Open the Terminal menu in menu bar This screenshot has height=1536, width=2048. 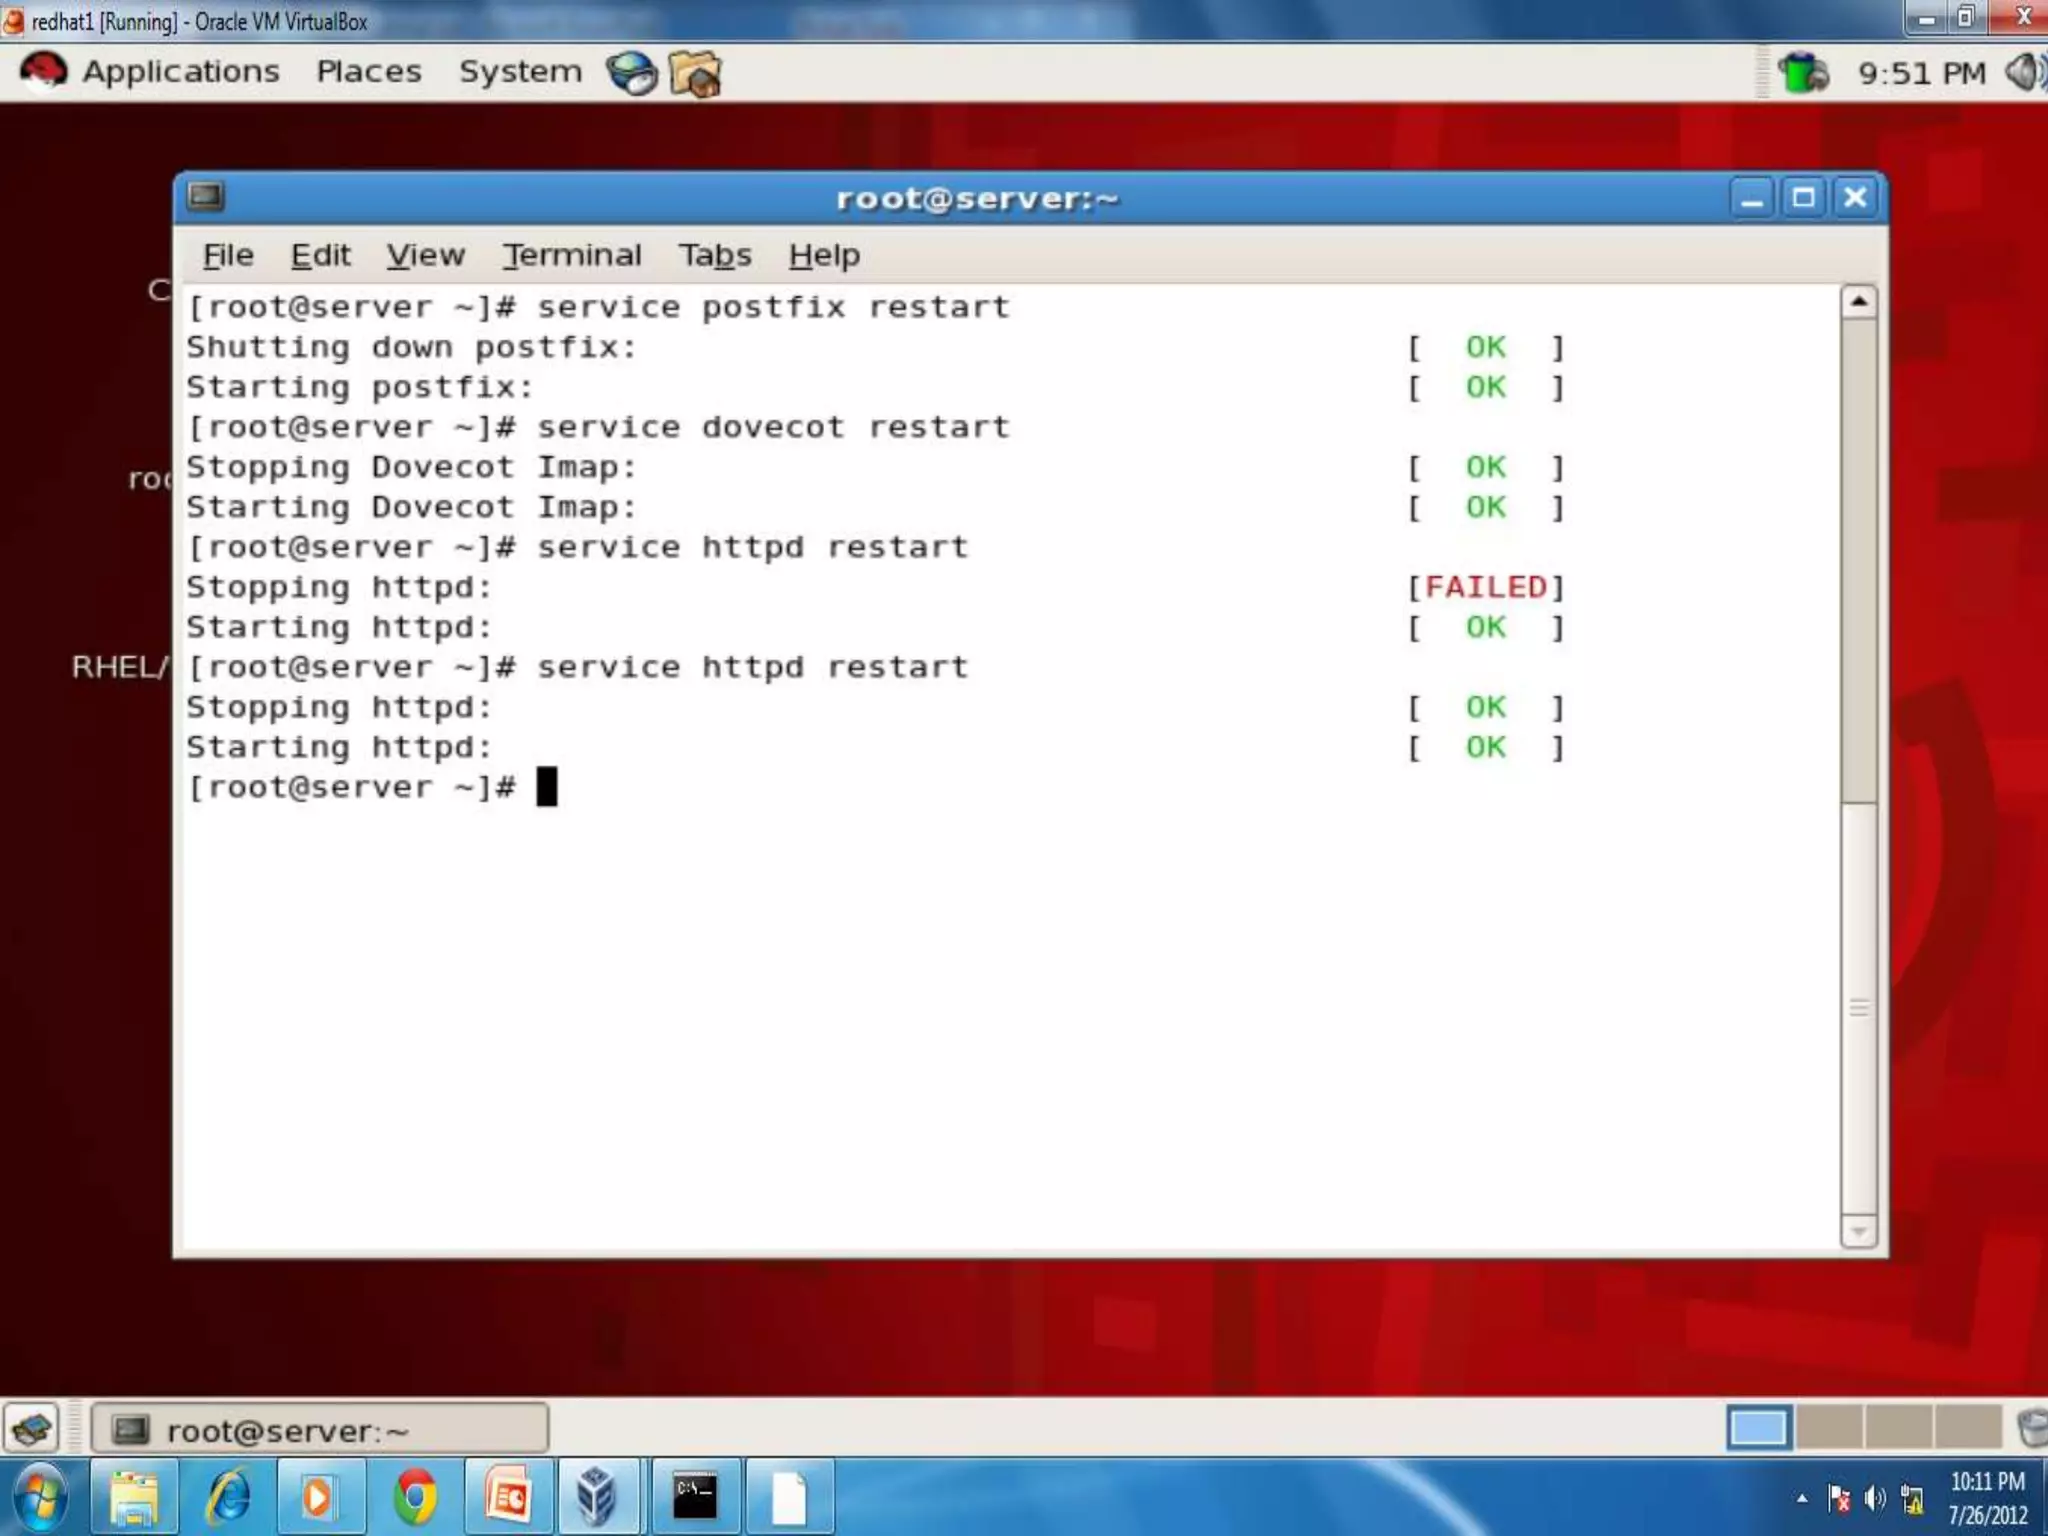[x=571, y=256]
